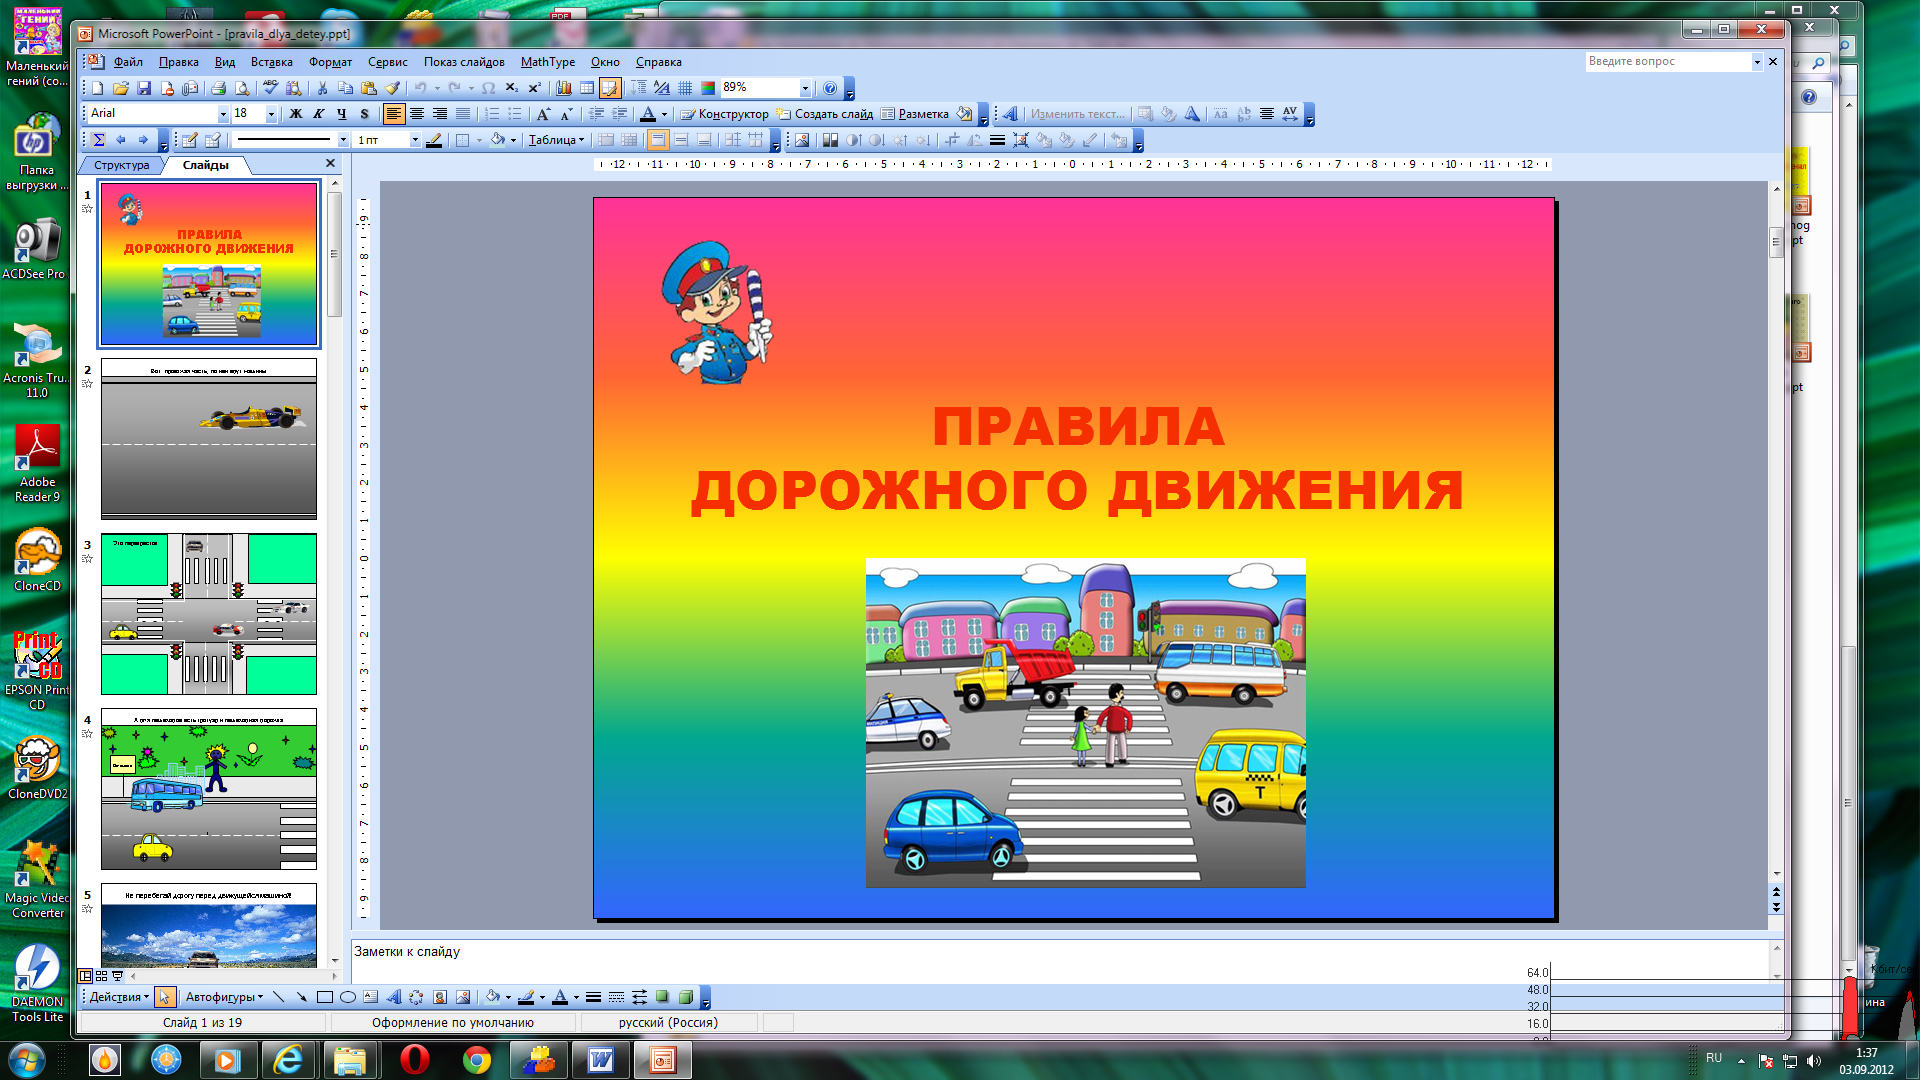Open the Arial font name dropdown

(x=223, y=114)
